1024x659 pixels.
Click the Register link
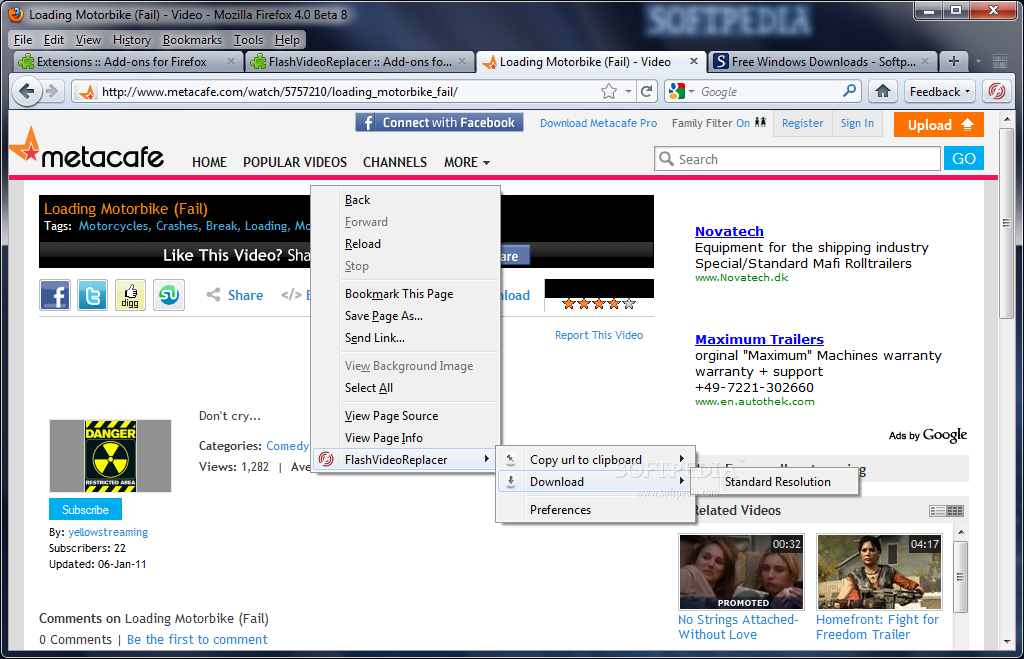pyautogui.click(x=803, y=123)
